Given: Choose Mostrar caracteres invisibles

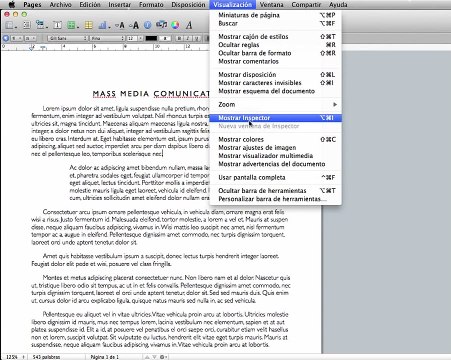Looking at the screenshot, I should coord(275,83).
